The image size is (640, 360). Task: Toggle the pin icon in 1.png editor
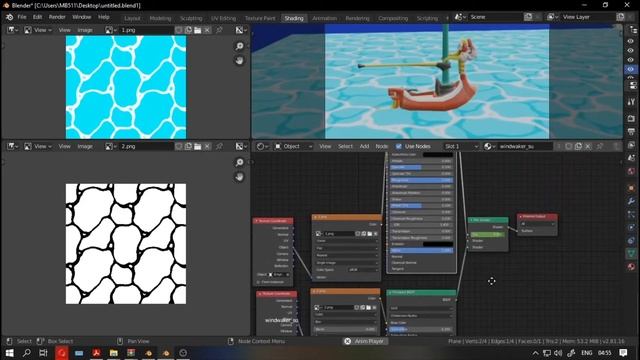[219, 30]
